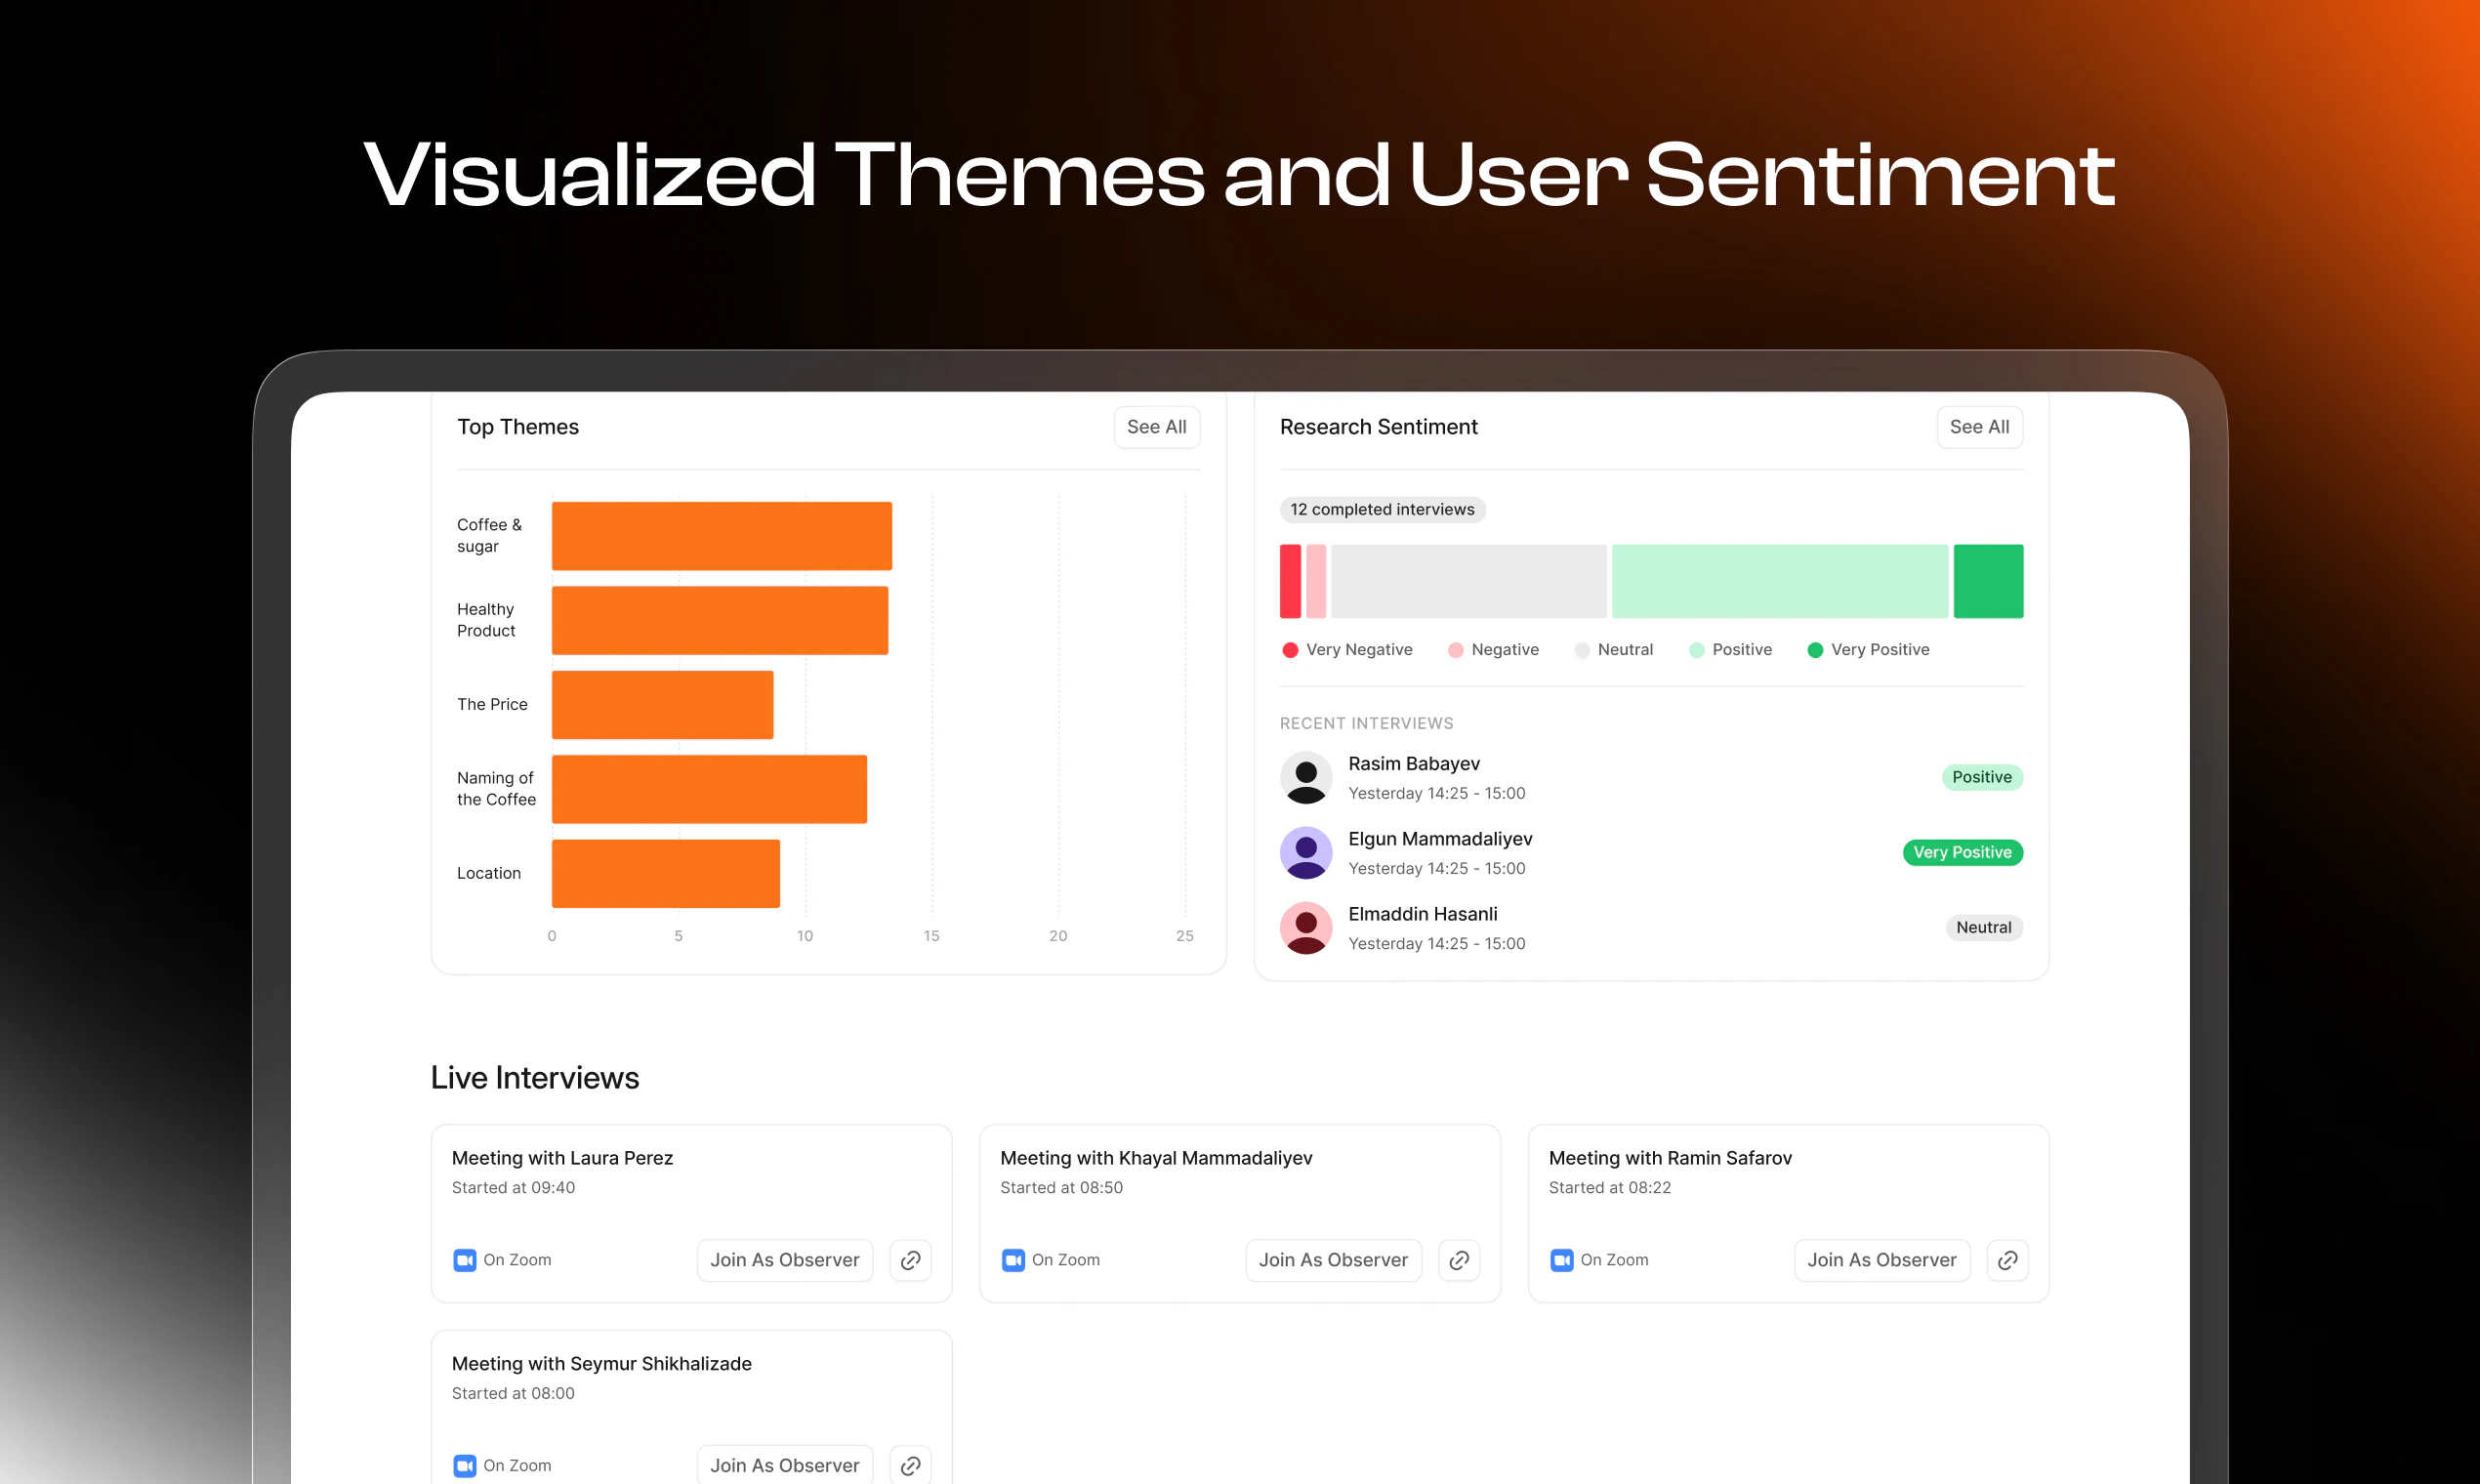Click the Coffee & sugar theme bar
Image resolution: width=2480 pixels, height=1484 pixels.
[x=721, y=536]
